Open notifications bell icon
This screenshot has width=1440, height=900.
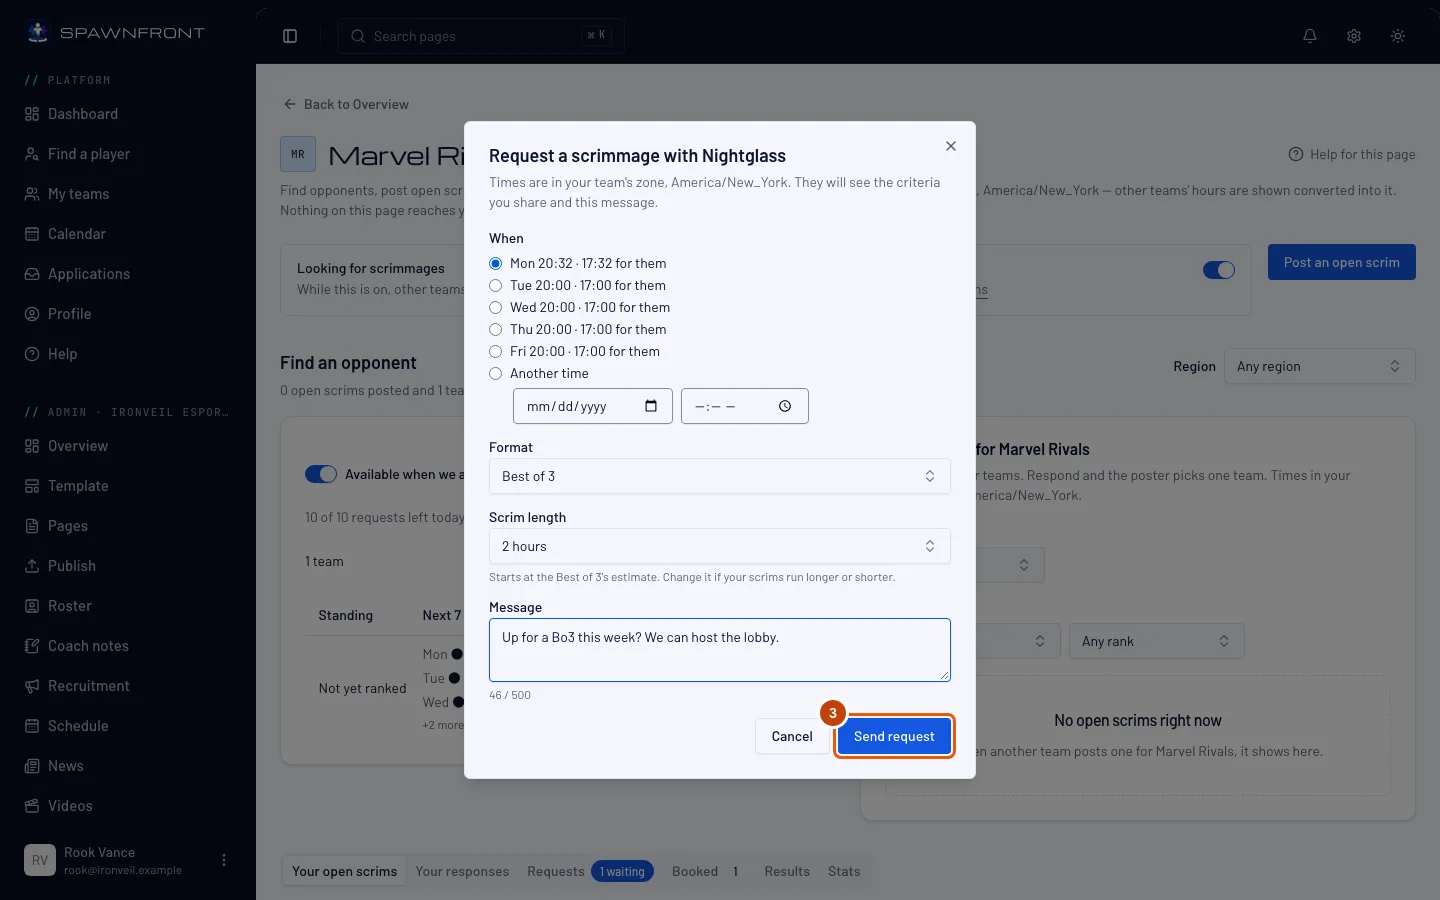click(x=1310, y=36)
